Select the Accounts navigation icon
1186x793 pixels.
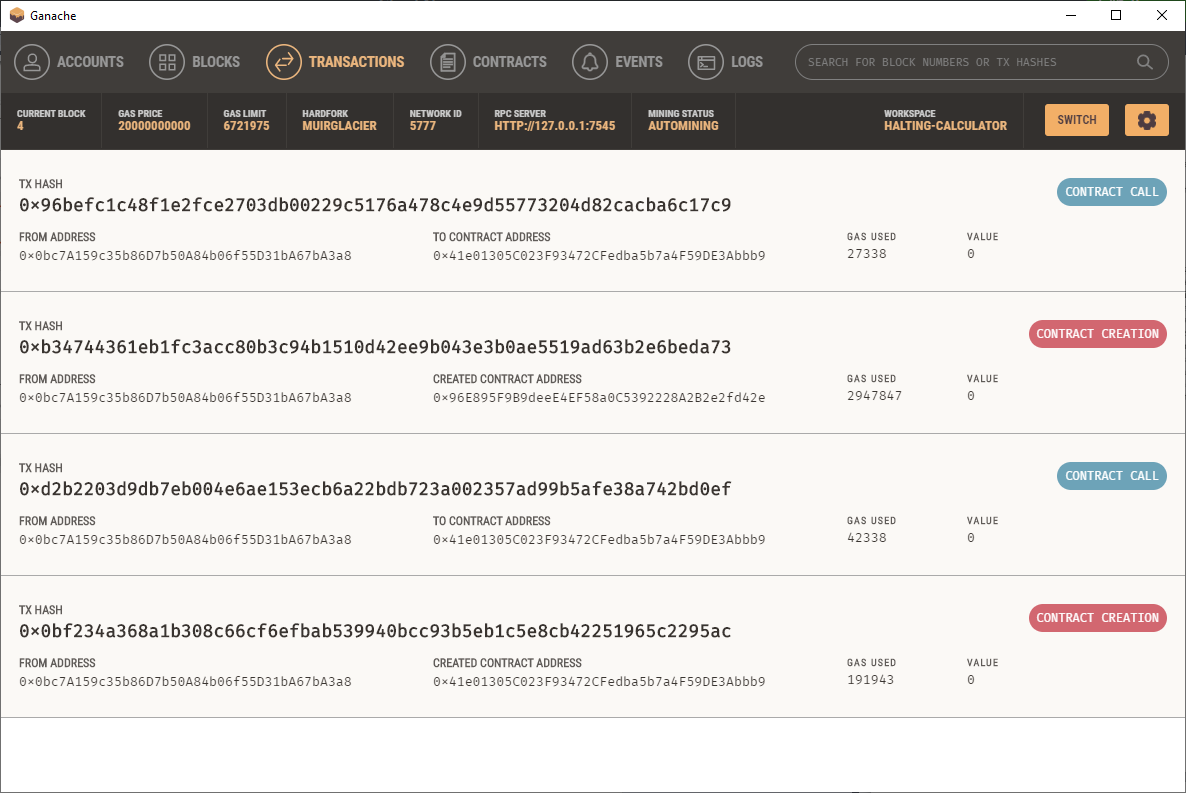[x=32, y=61]
